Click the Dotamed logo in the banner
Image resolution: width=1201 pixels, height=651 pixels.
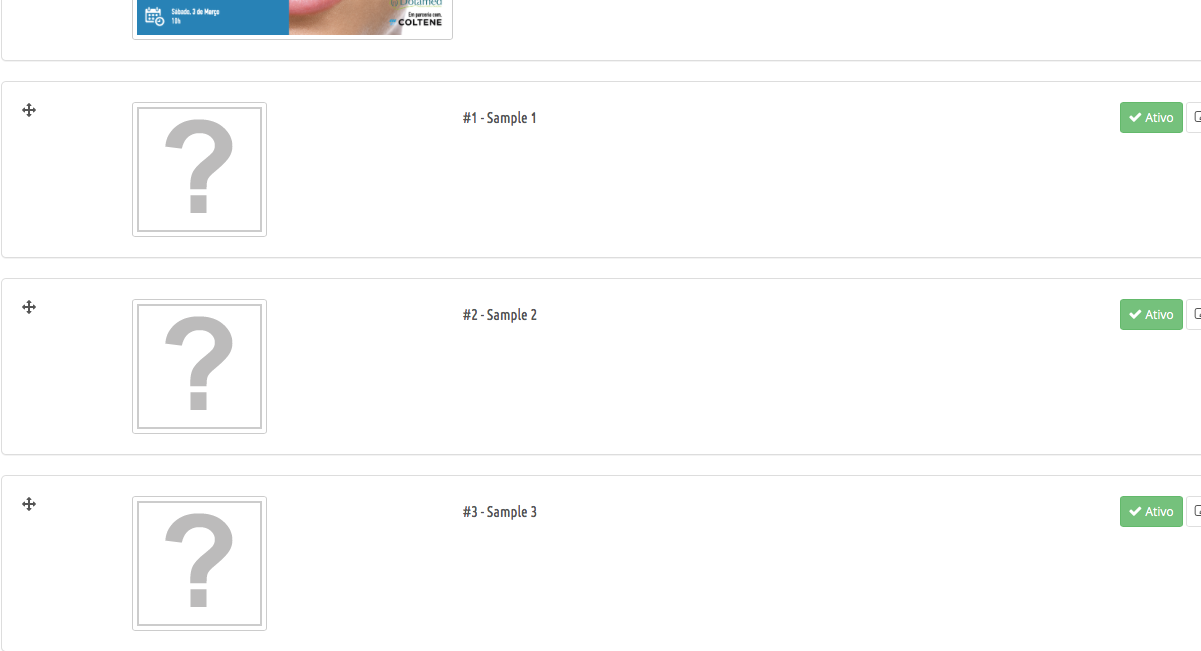(417, 3)
